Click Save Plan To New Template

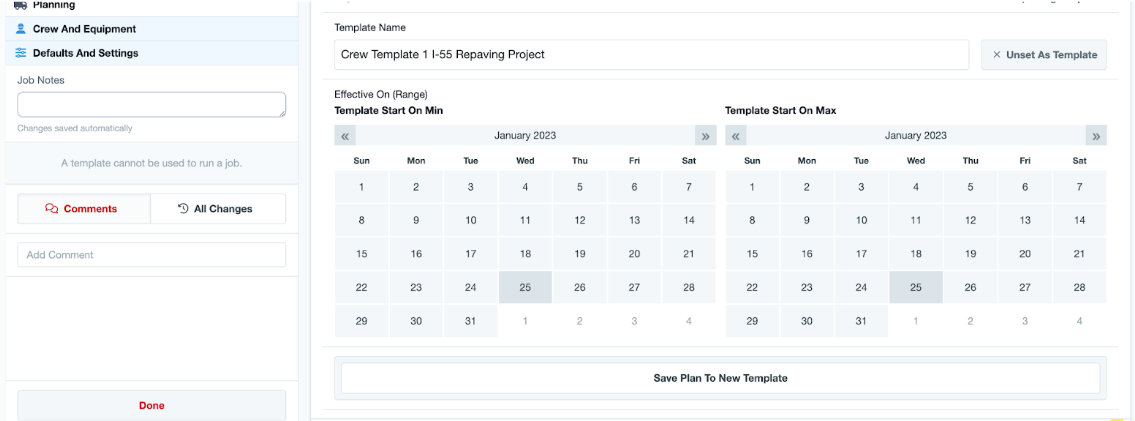(720, 378)
